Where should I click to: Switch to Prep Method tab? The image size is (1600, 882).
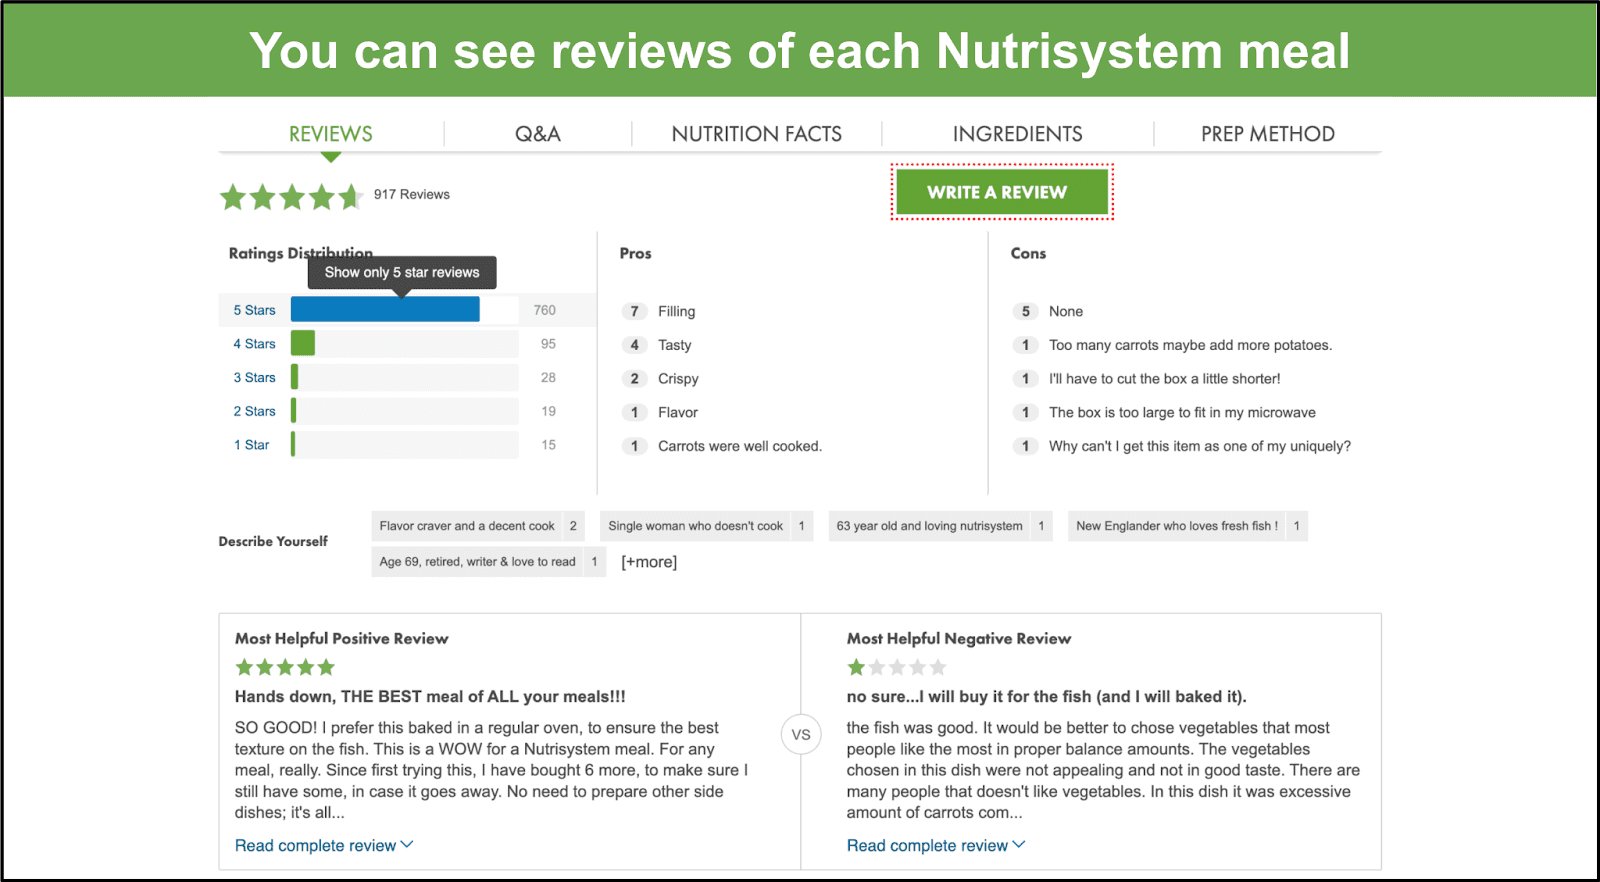pyautogui.click(x=1268, y=134)
